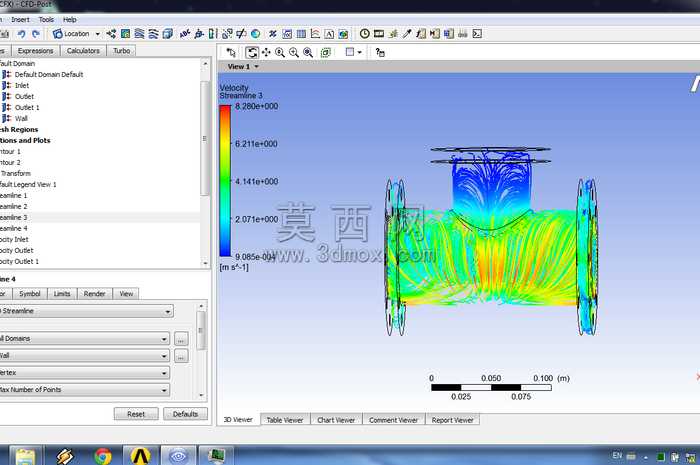Image resolution: width=700 pixels, height=465 pixels.
Task: Choose the viewer Select mode arrow
Action: tap(231, 53)
